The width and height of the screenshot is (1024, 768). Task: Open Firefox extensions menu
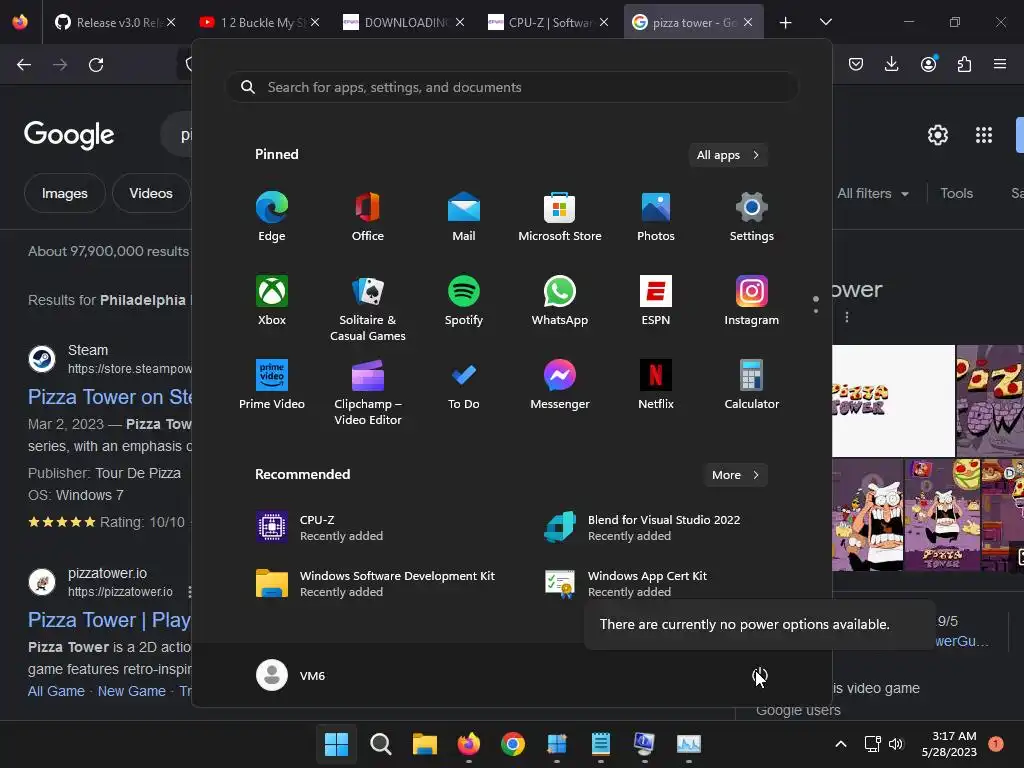(964, 64)
